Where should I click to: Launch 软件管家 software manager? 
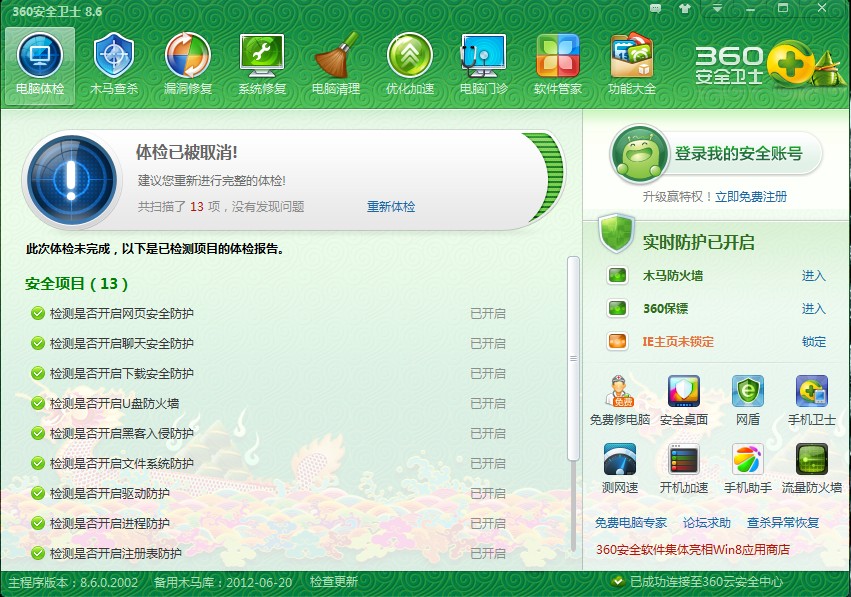(558, 66)
